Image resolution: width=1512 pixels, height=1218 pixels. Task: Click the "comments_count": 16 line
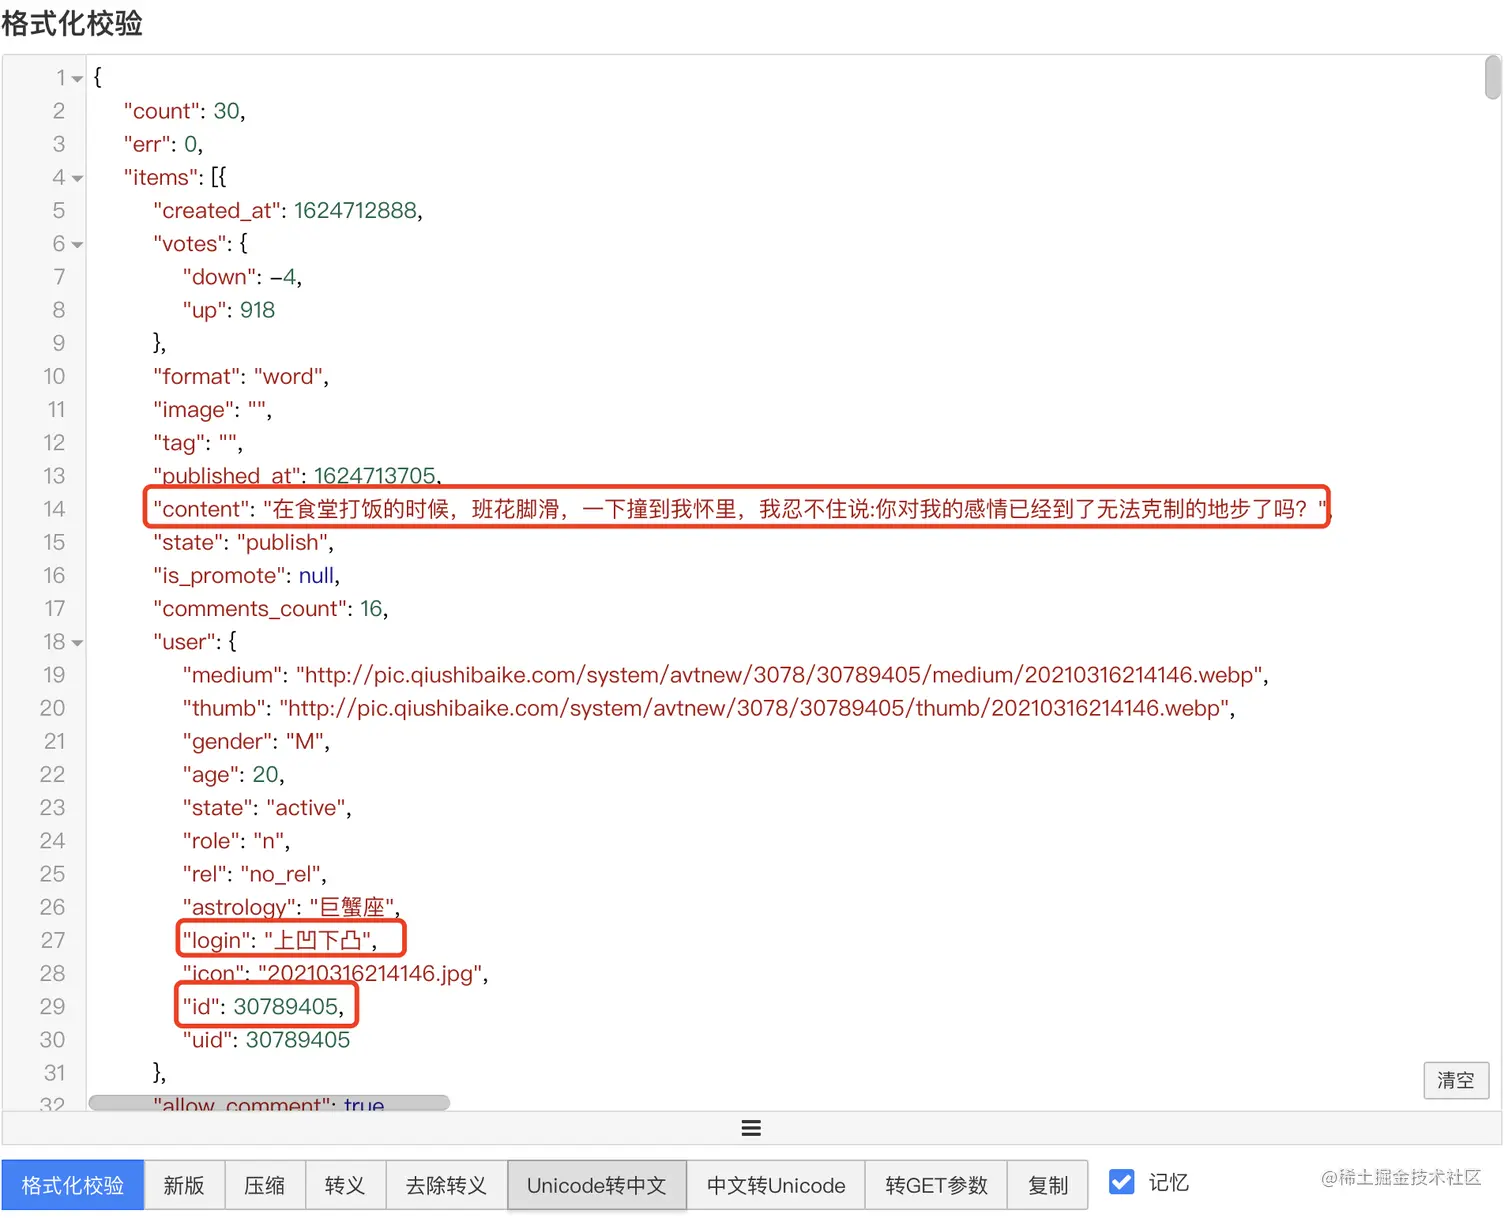(x=270, y=608)
